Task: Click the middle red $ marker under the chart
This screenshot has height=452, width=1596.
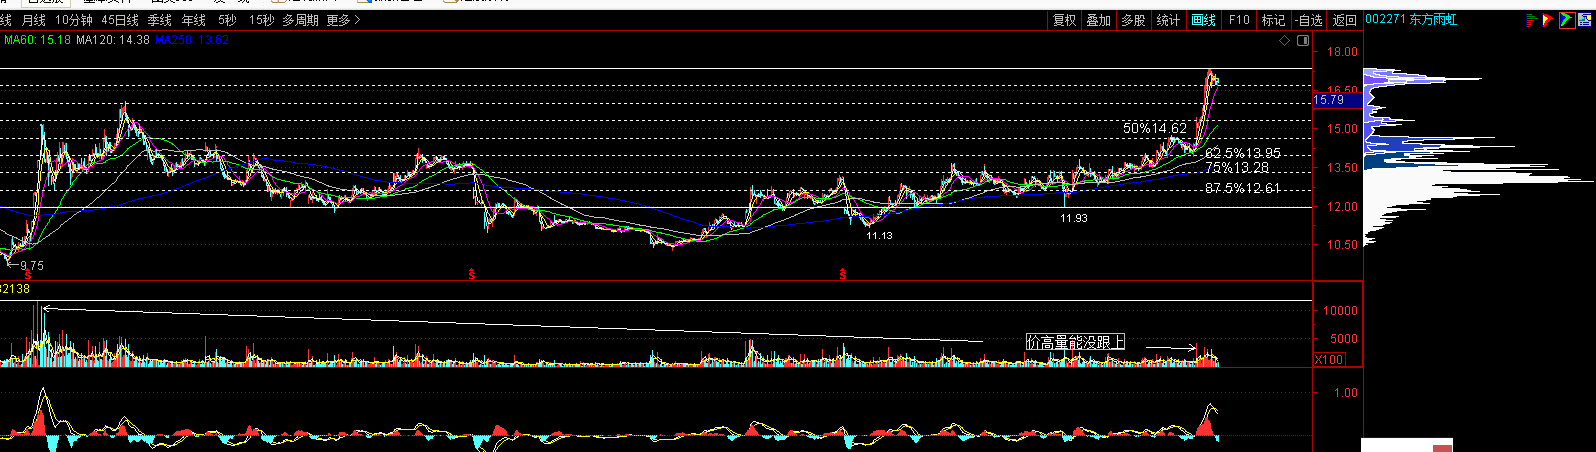Action: click(472, 274)
